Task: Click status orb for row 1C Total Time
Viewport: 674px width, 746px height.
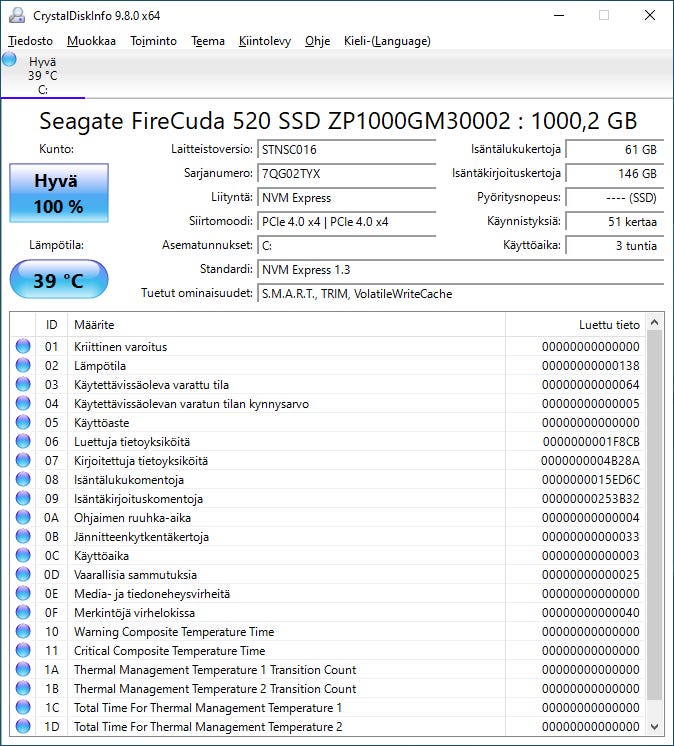Action: [x=23, y=707]
